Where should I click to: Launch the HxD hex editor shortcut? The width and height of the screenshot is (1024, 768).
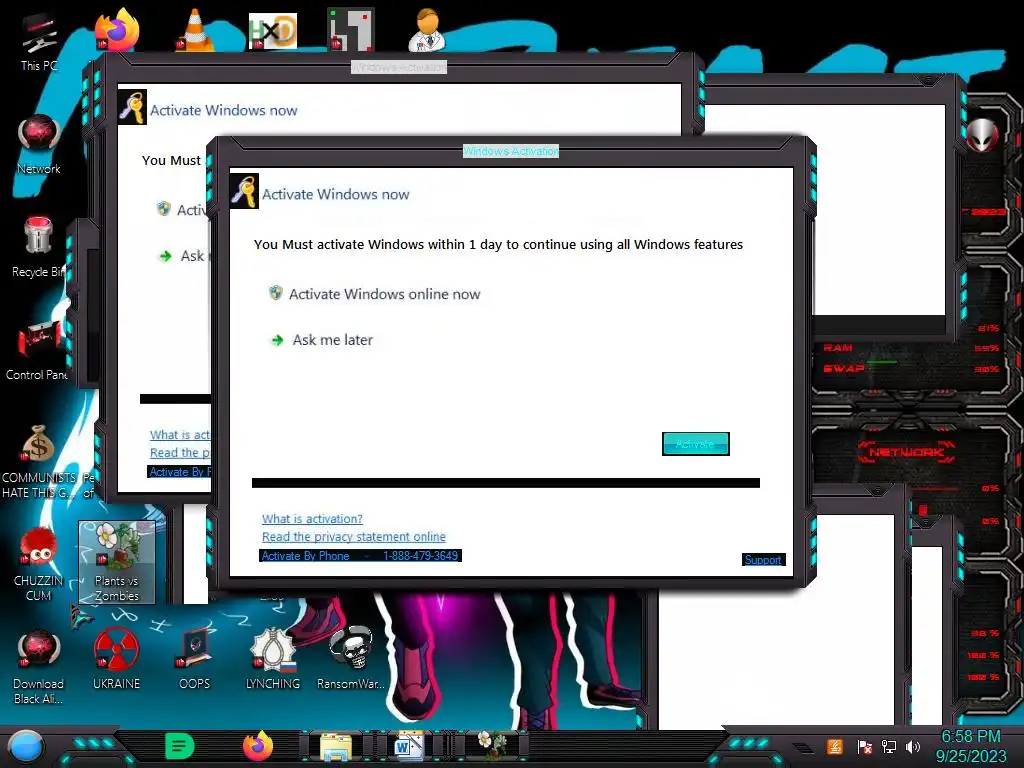point(273,30)
